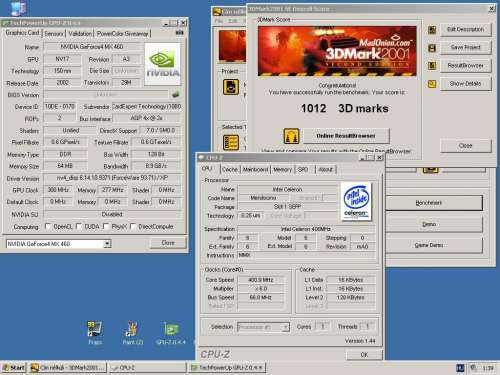
Task: Click the Show Details icon in 3DMark
Action: (432, 84)
